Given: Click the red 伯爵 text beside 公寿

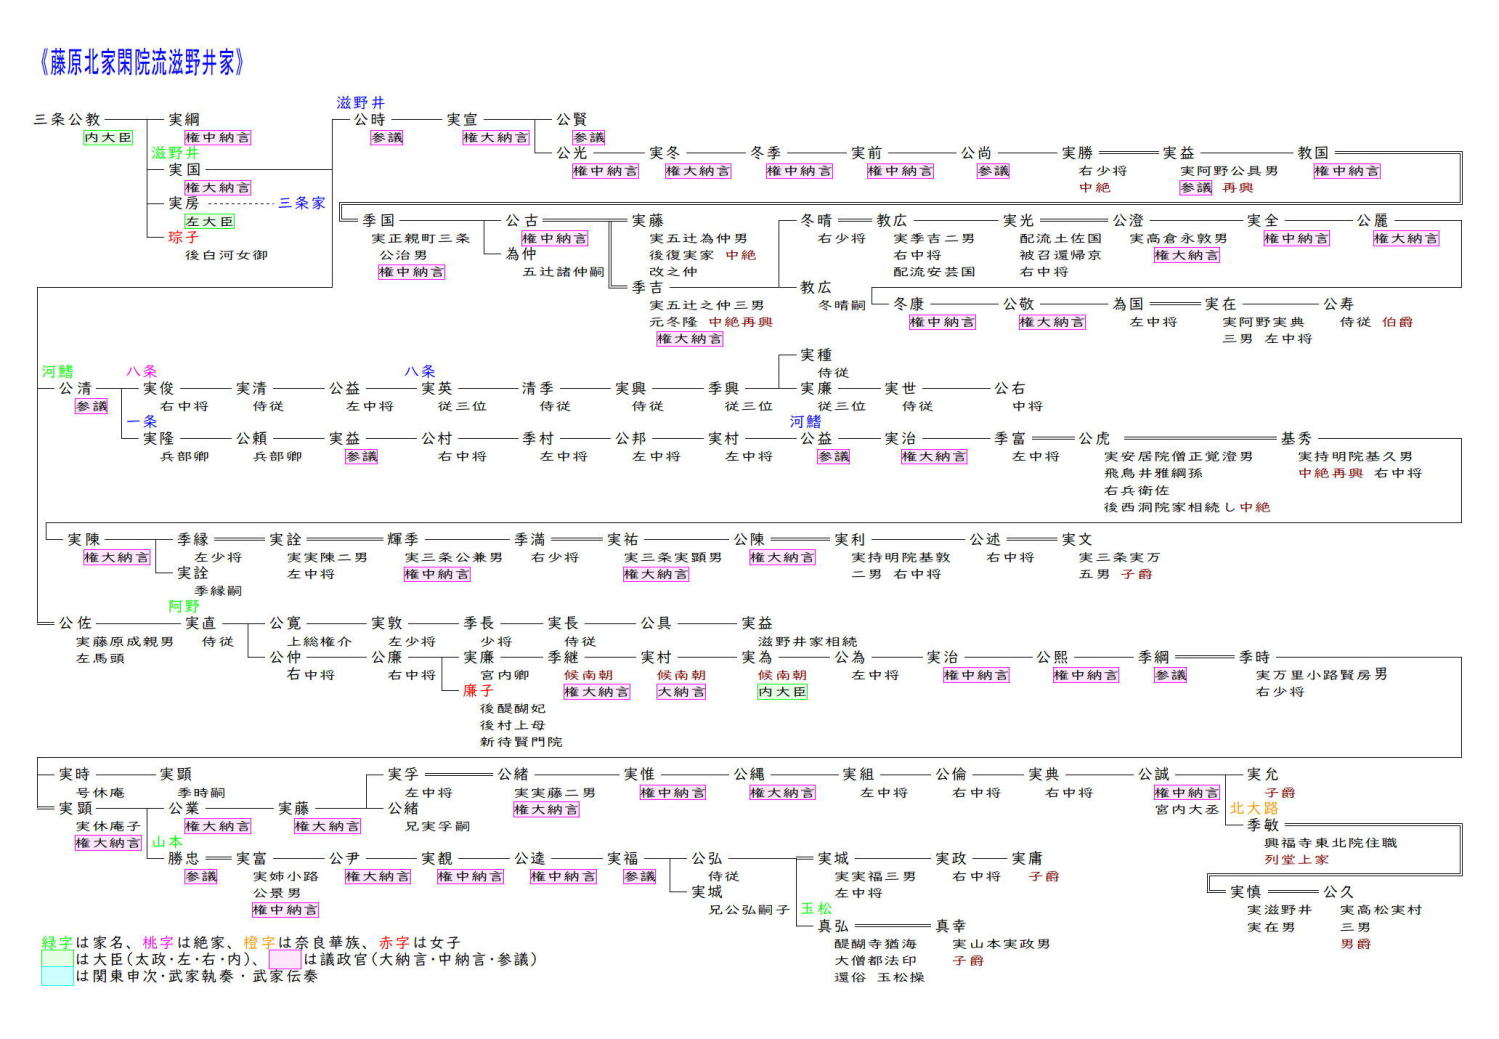Looking at the screenshot, I should click(x=1397, y=322).
